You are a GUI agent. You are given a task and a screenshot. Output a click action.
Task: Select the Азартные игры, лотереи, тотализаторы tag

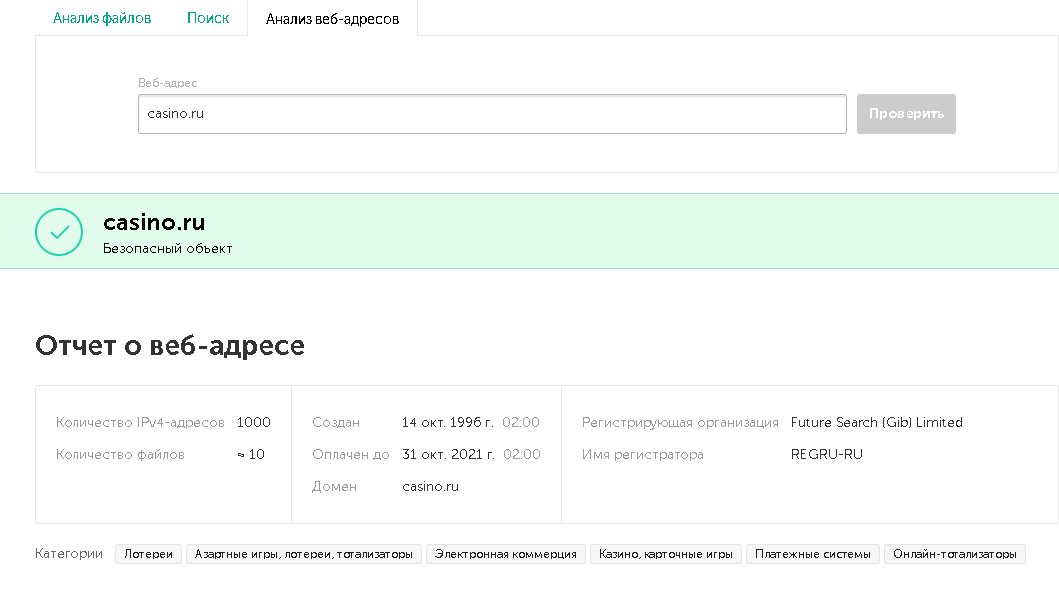[x=304, y=554]
